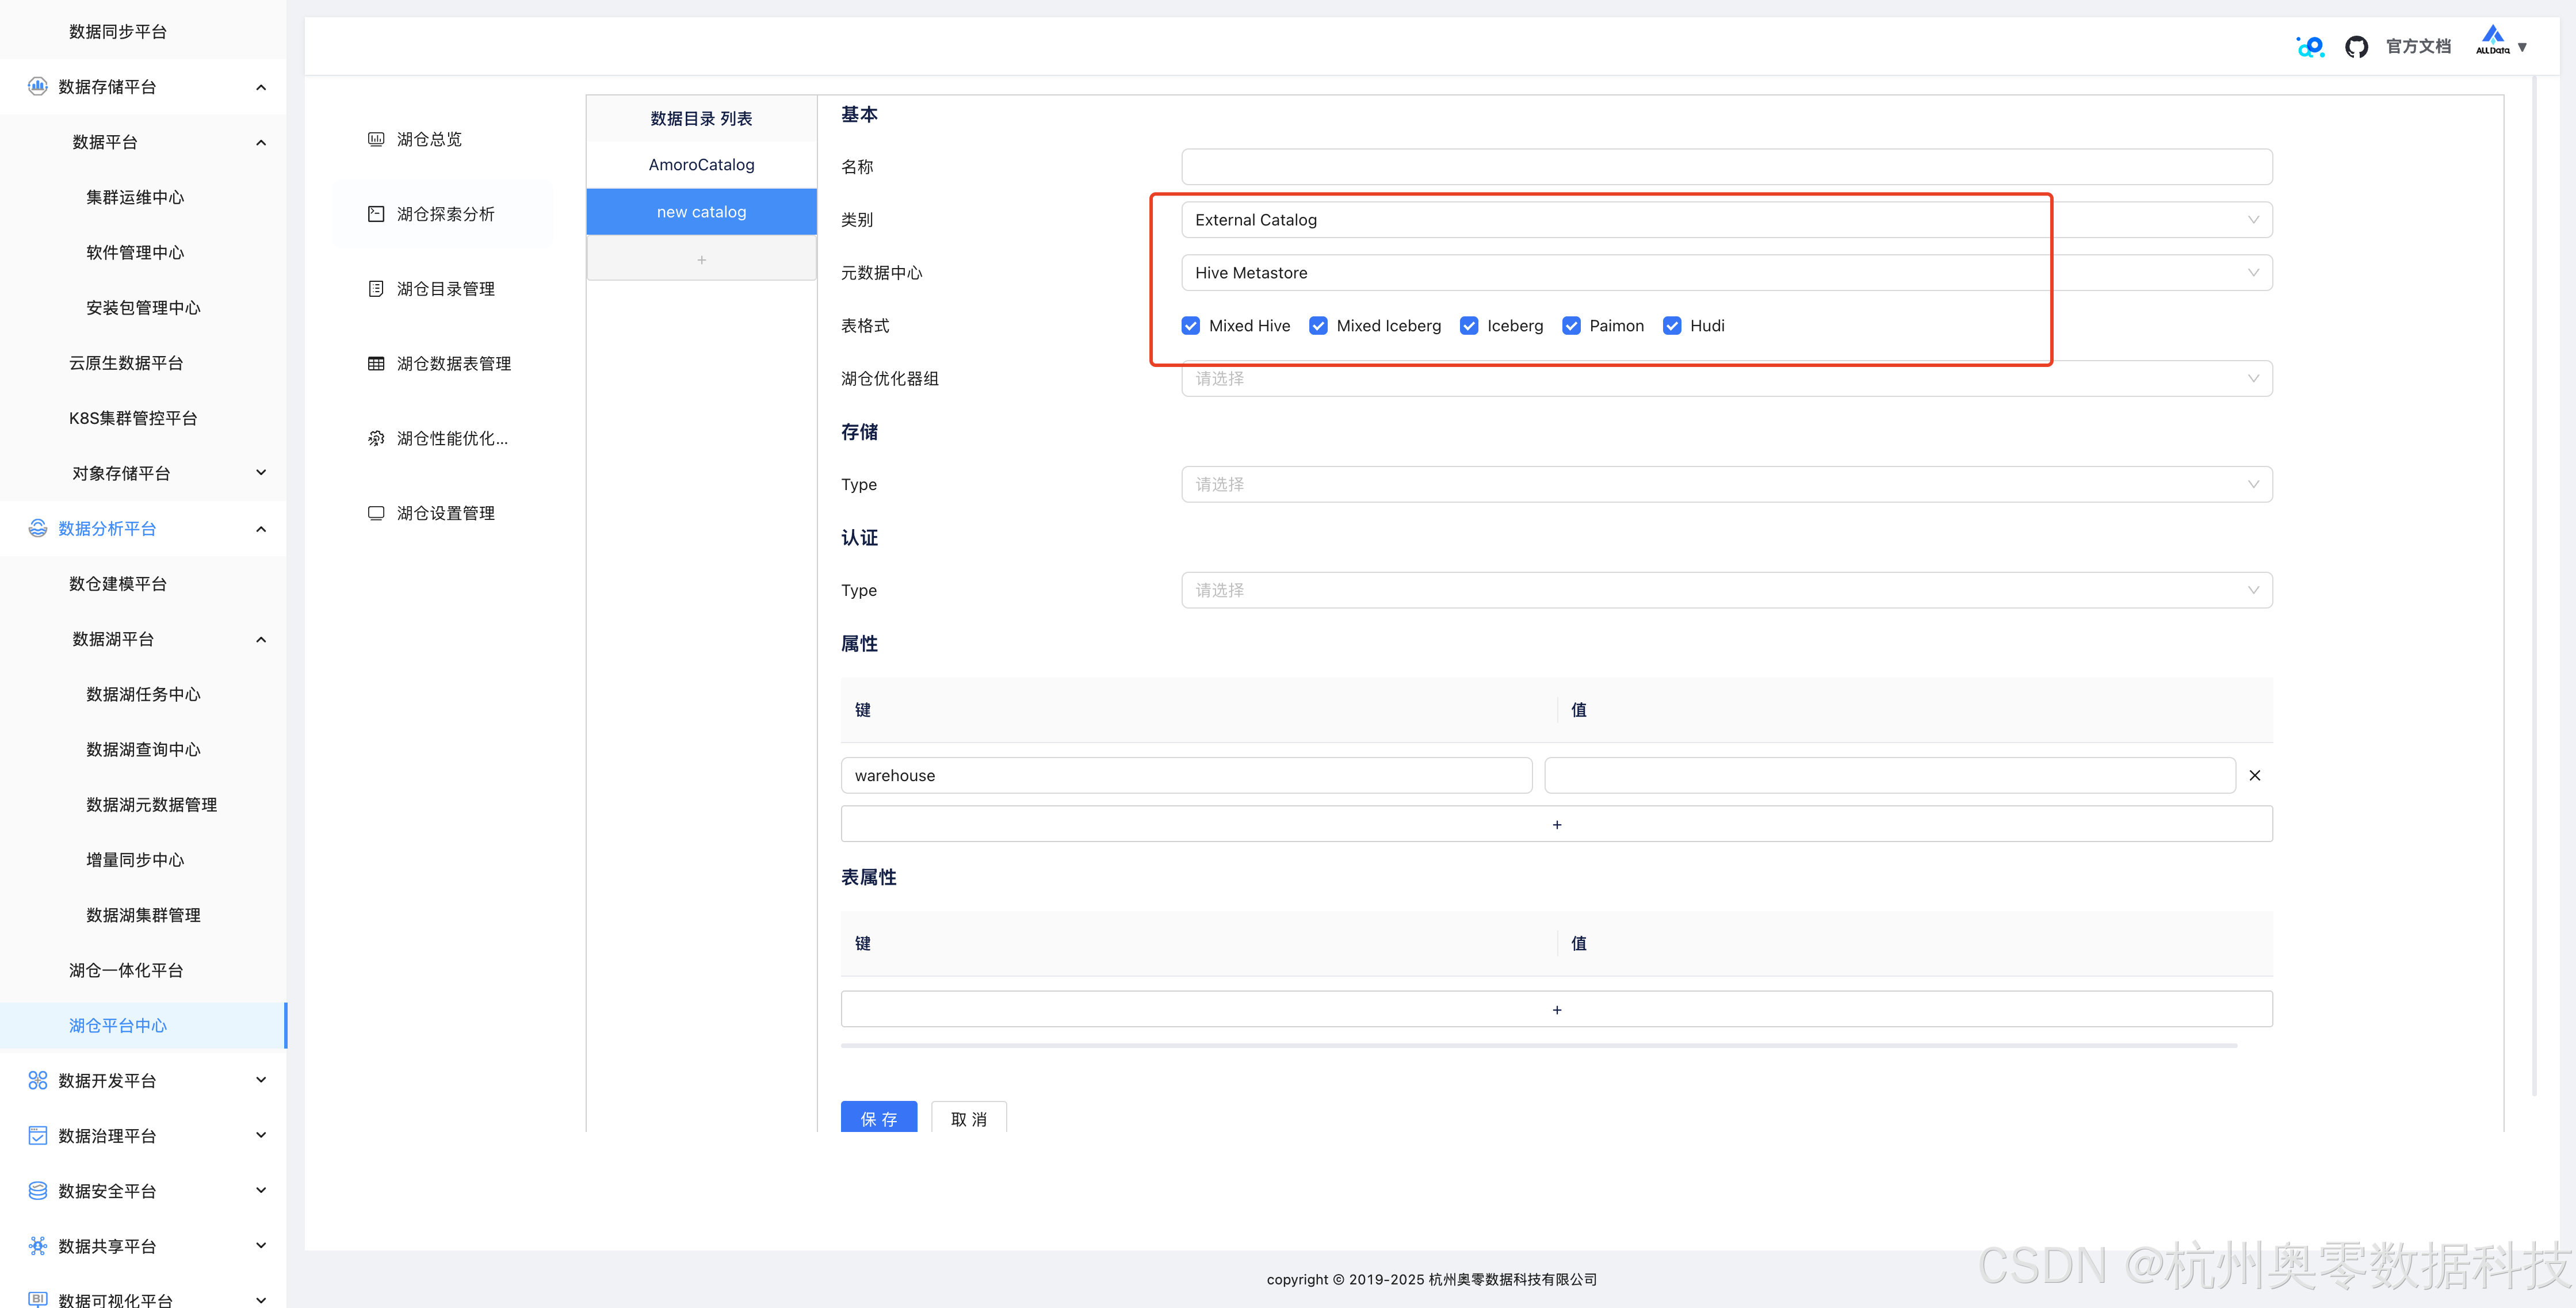Add a new 属性 key-value row
Viewport: 2576px width, 1308px height.
pyautogui.click(x=1557, y=824)
